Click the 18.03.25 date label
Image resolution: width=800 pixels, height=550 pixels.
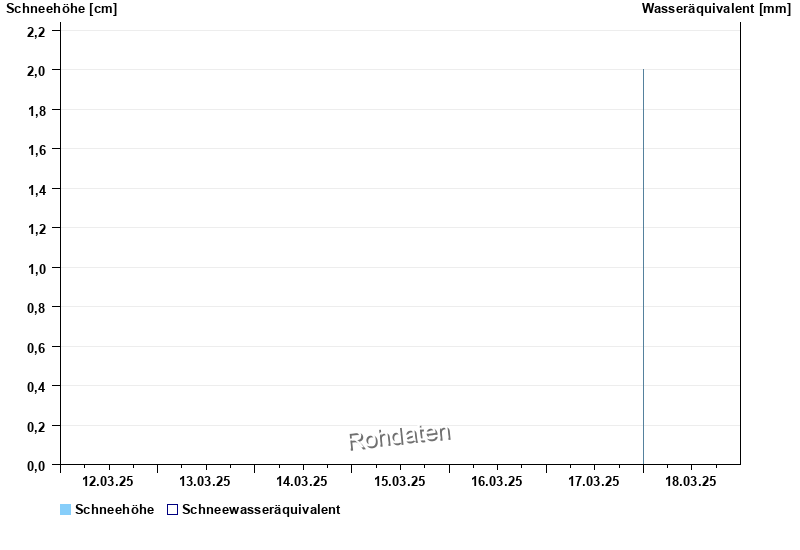coord(691,482)
